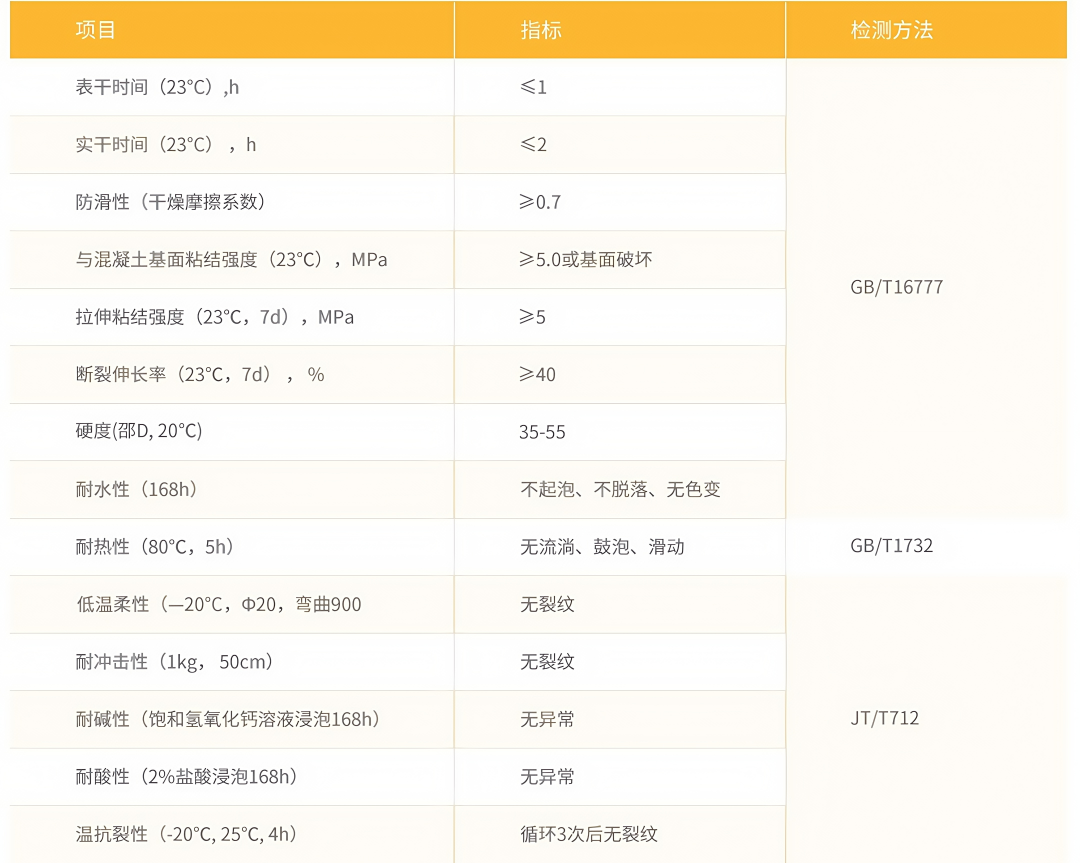Select 低温柔性（—20°C，Φ20）row label
Viewport: 1080px width, 863px height.
coord(218,604)
